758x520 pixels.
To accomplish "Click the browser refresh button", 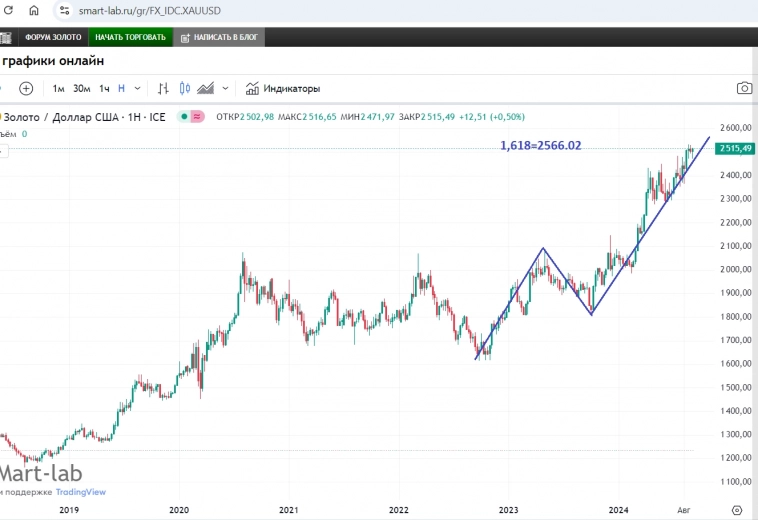I will (x=8, y=11).
